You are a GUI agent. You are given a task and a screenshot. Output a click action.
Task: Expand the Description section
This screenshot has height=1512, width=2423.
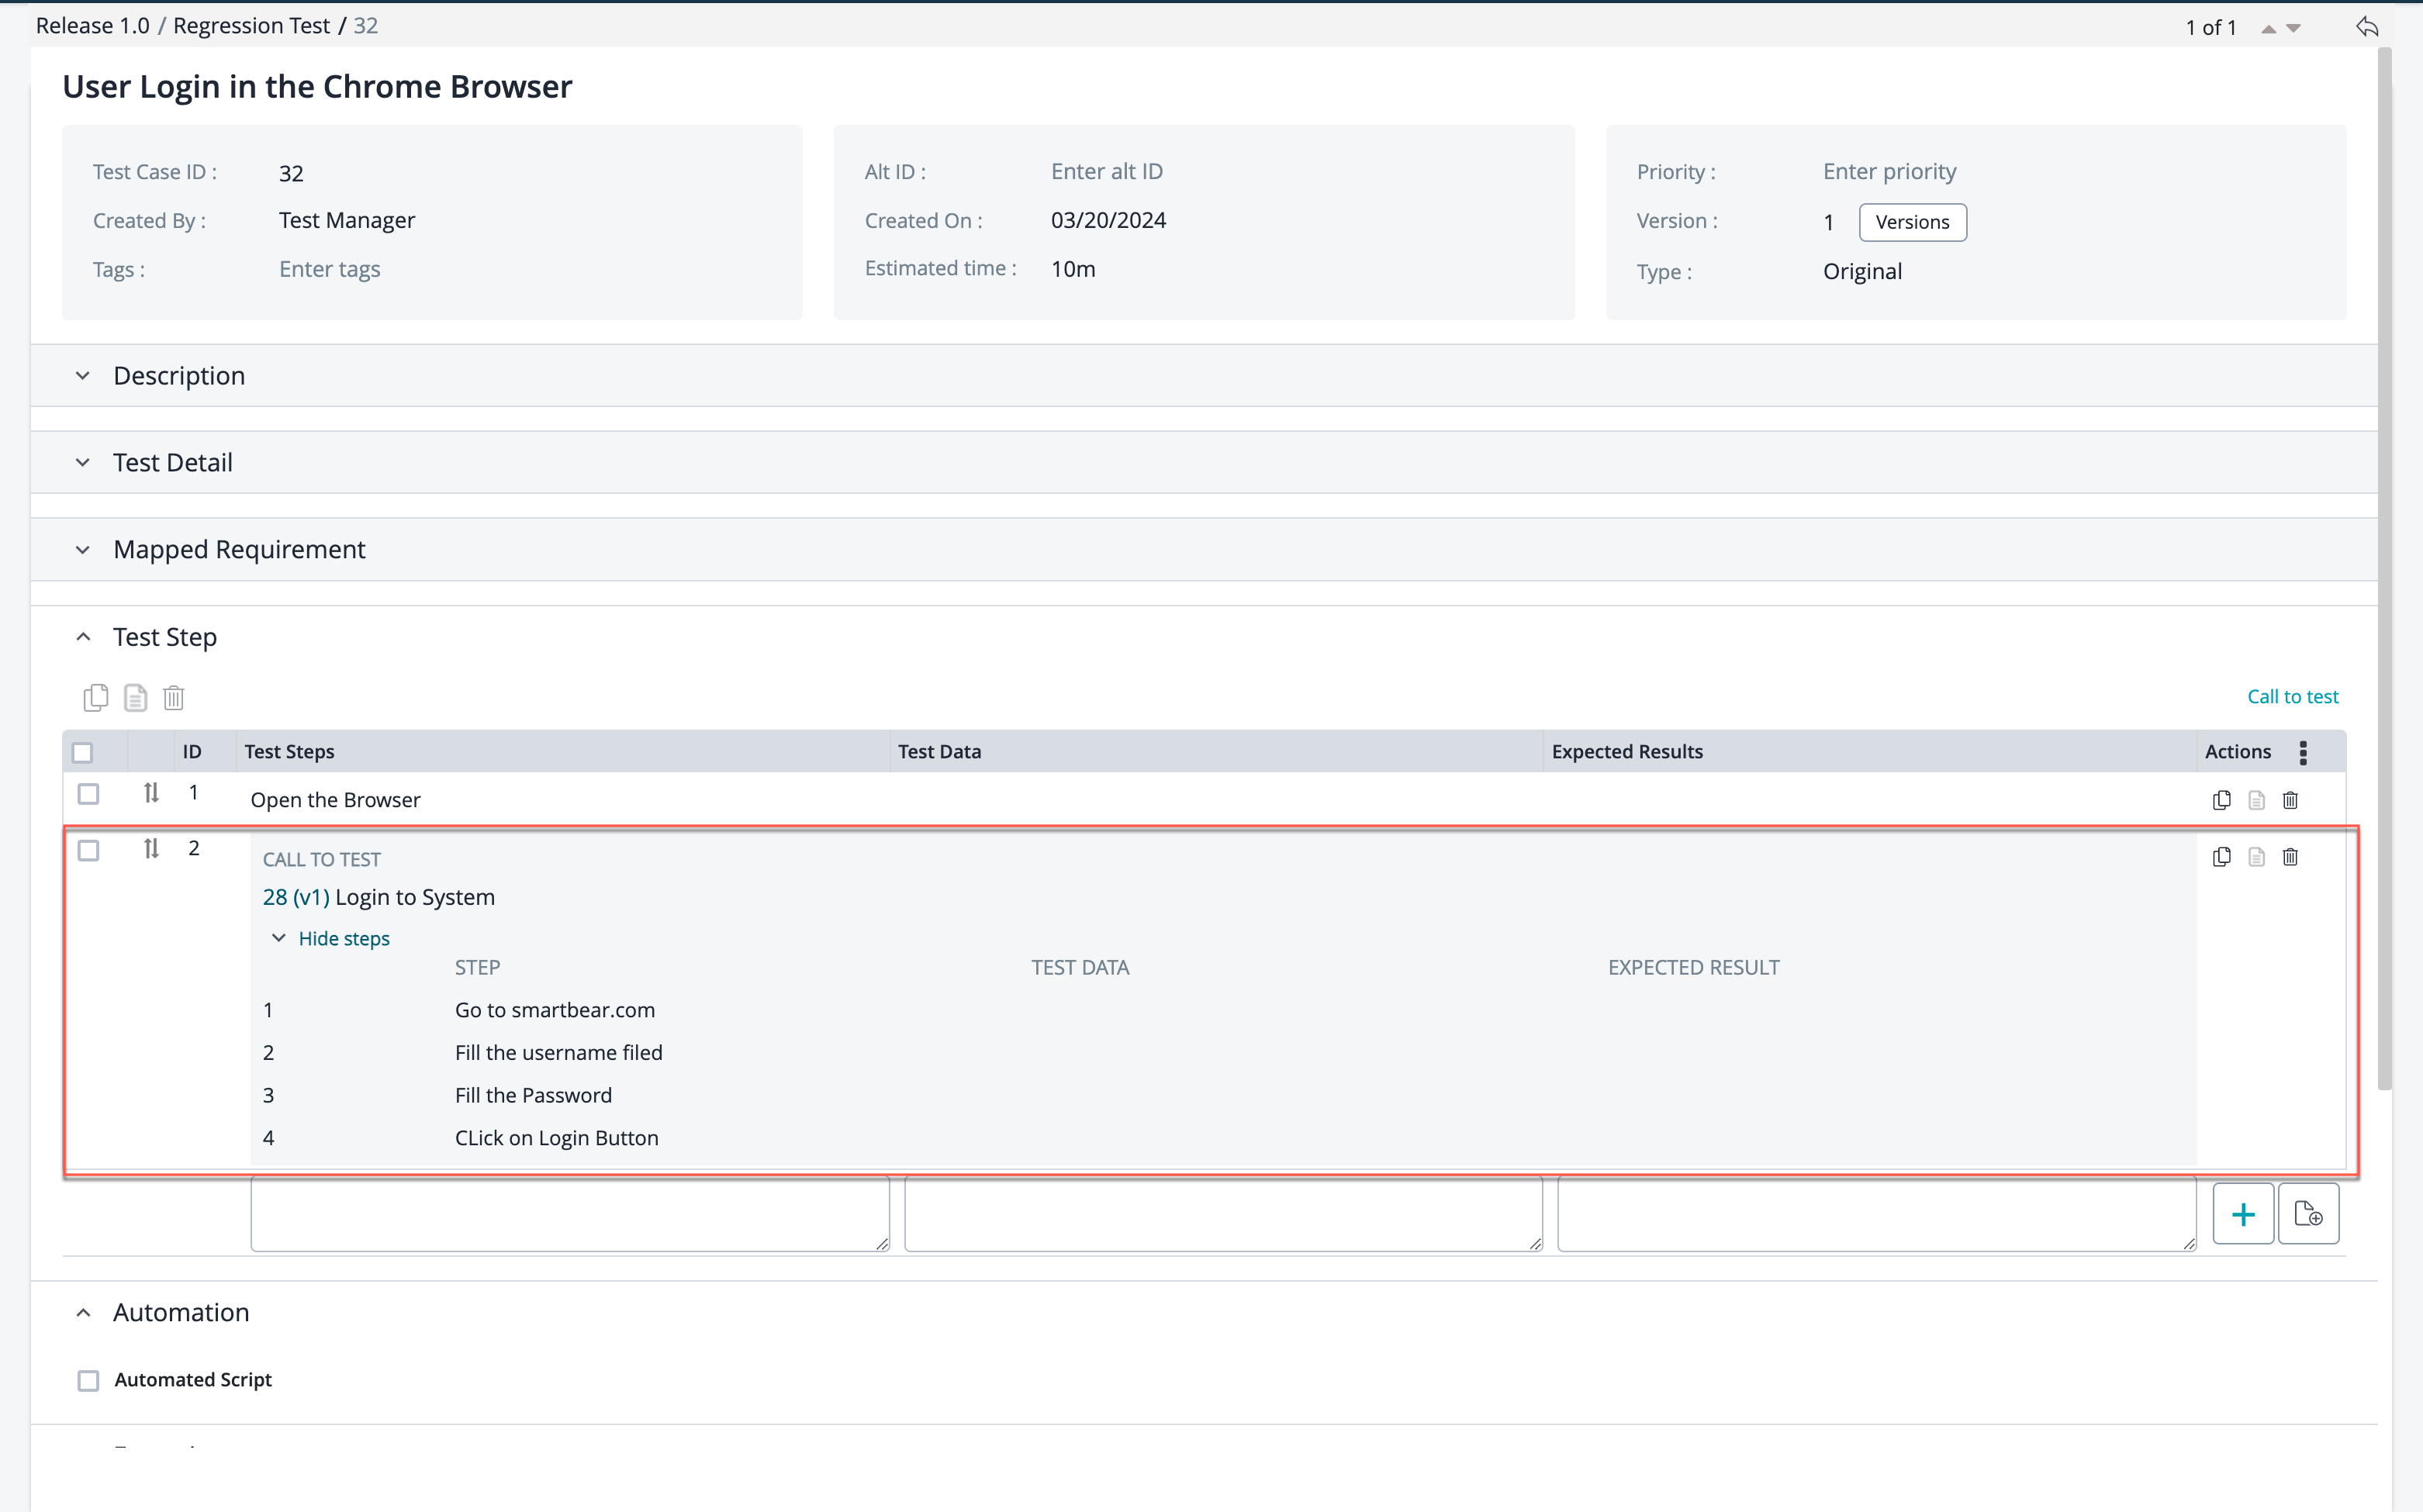(83, 376)
